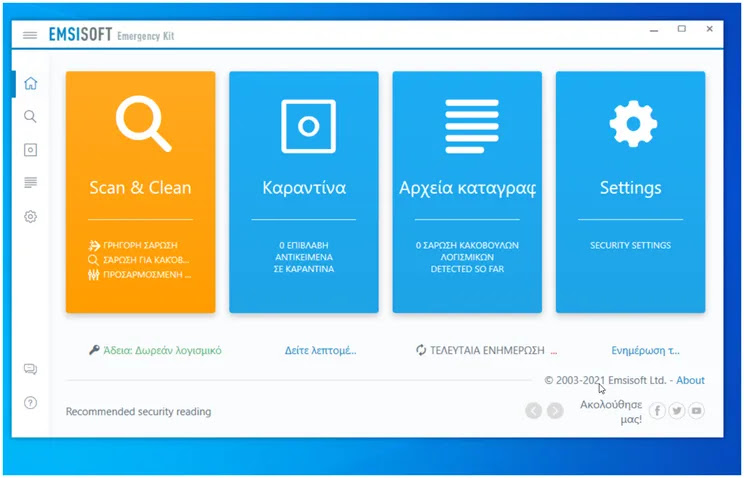744x478 pixels.
Task: Maximize the Emsisoft window
Action: 682,29
